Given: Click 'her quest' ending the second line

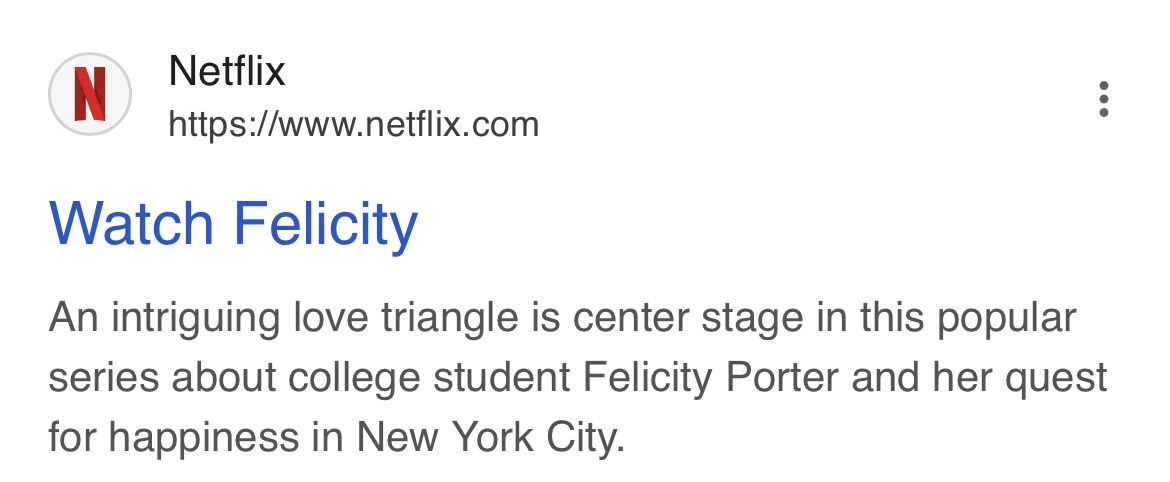Looking at the screenshot, I should click(x=1019, y=379).
